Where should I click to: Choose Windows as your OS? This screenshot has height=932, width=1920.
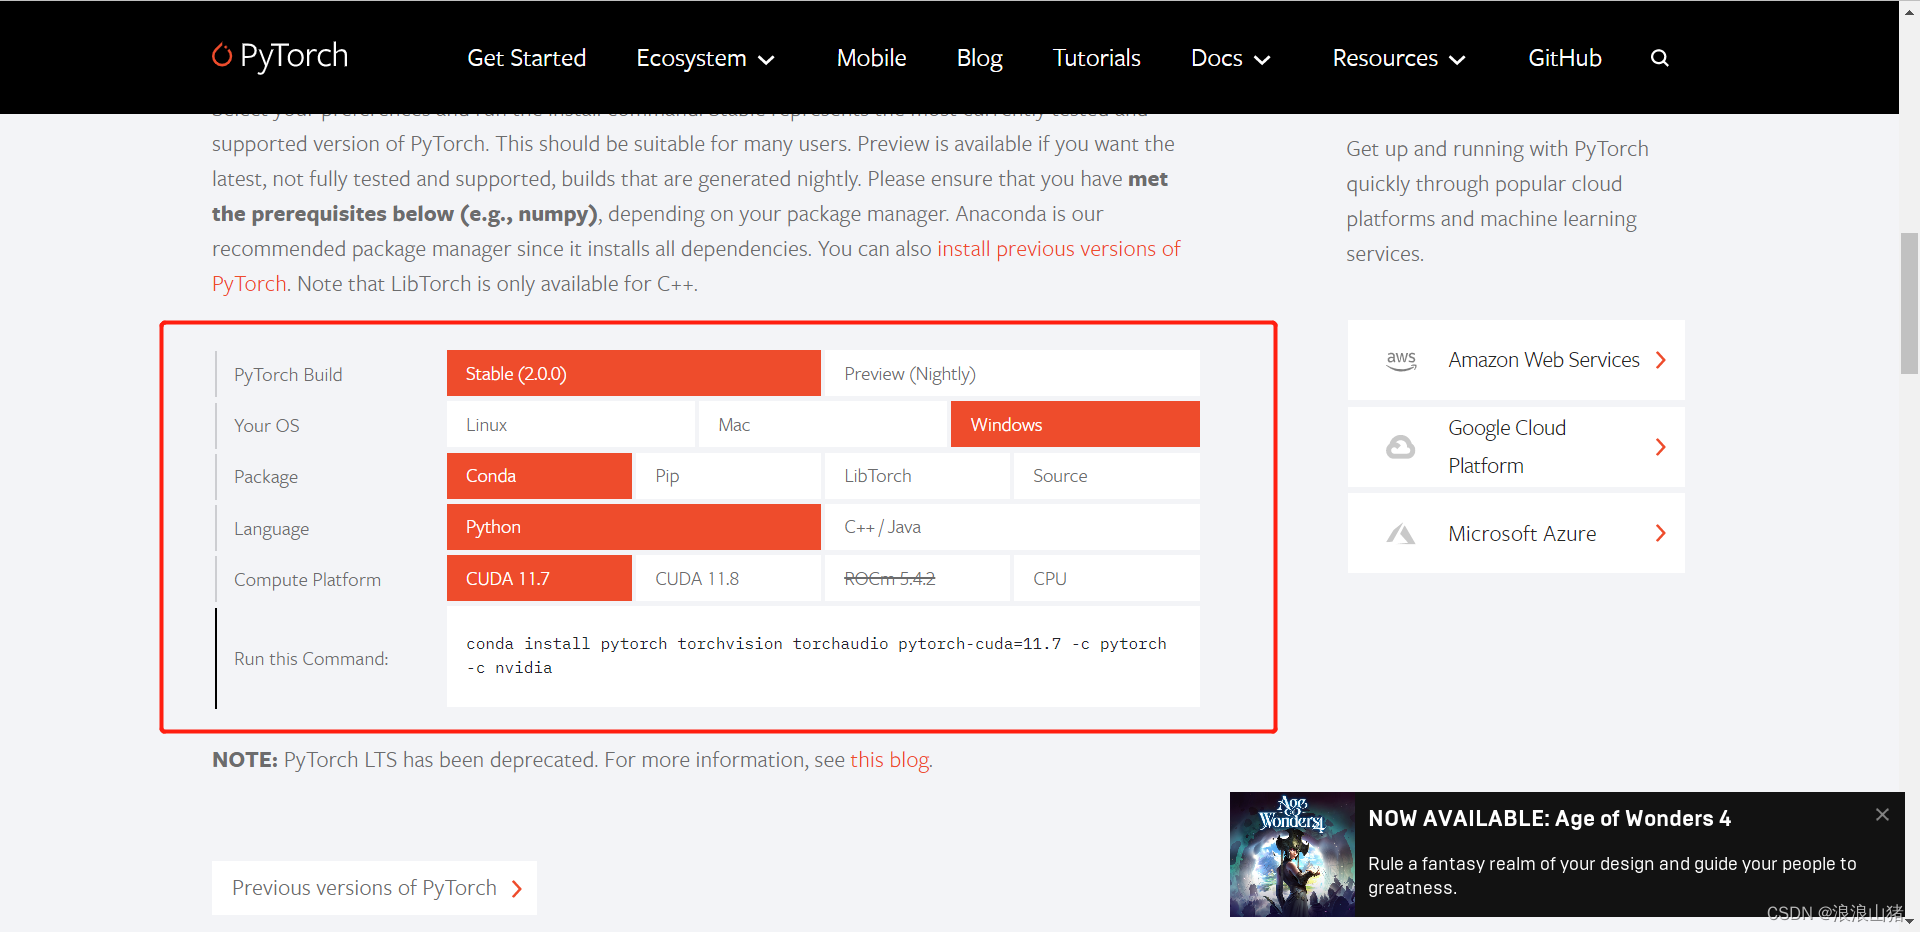point(1075,424)
